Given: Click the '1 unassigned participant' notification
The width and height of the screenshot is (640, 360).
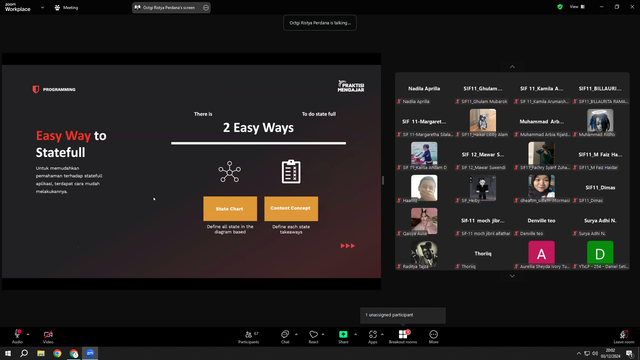Looking at the screenshot, I should point(403,315).
